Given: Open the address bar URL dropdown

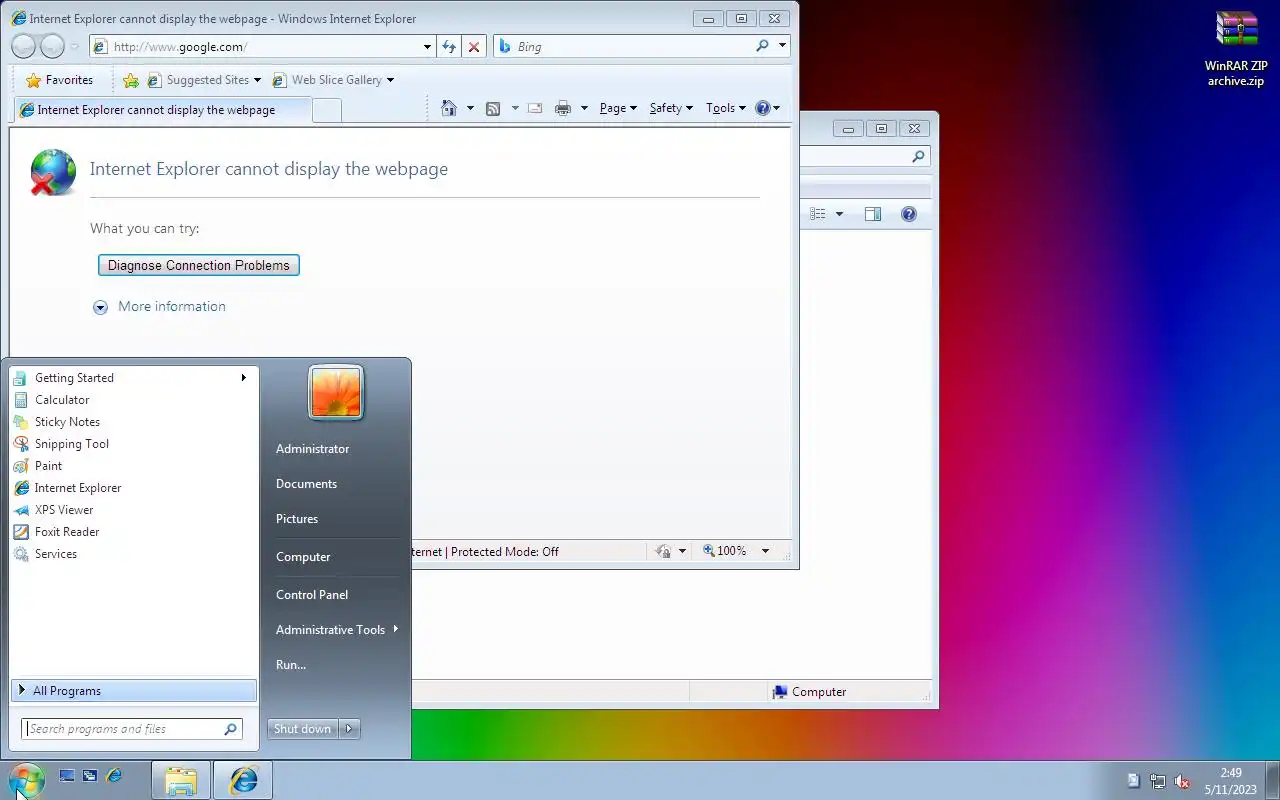Looking at the screenshot, I should point(428,46).
